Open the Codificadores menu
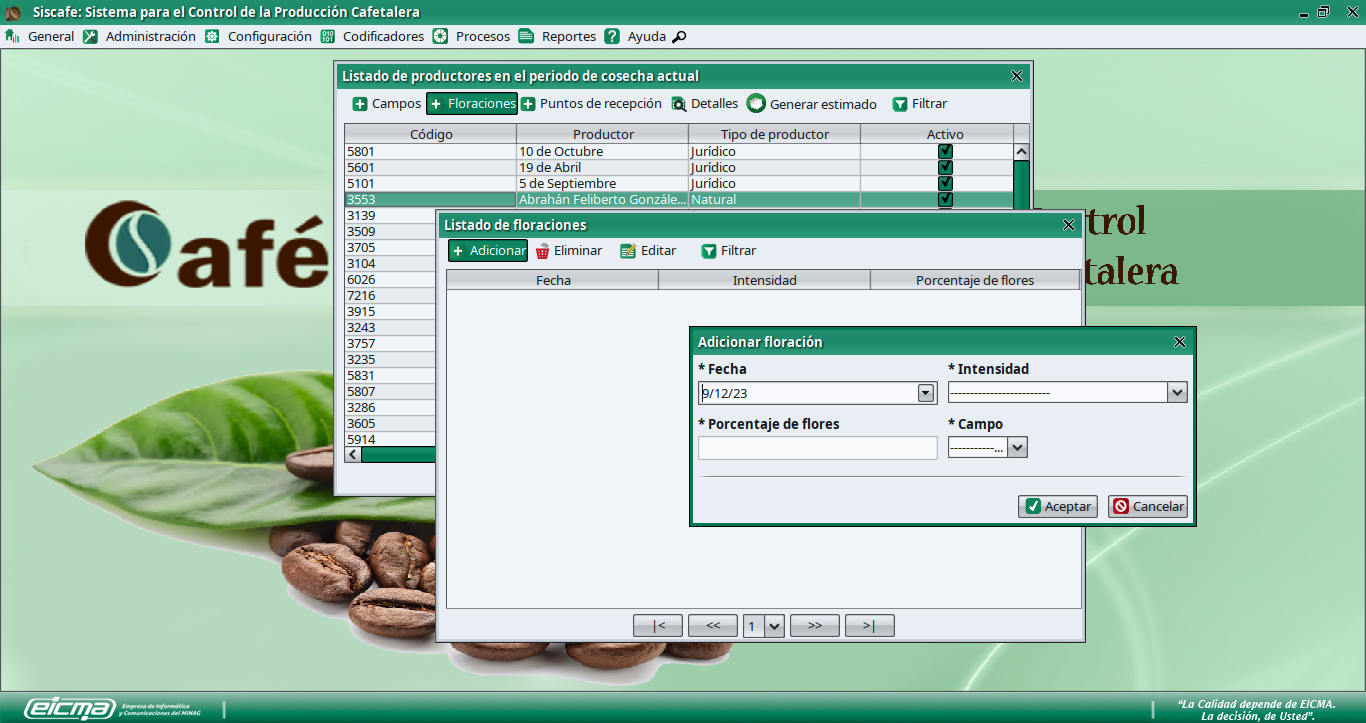 (382, 37)
